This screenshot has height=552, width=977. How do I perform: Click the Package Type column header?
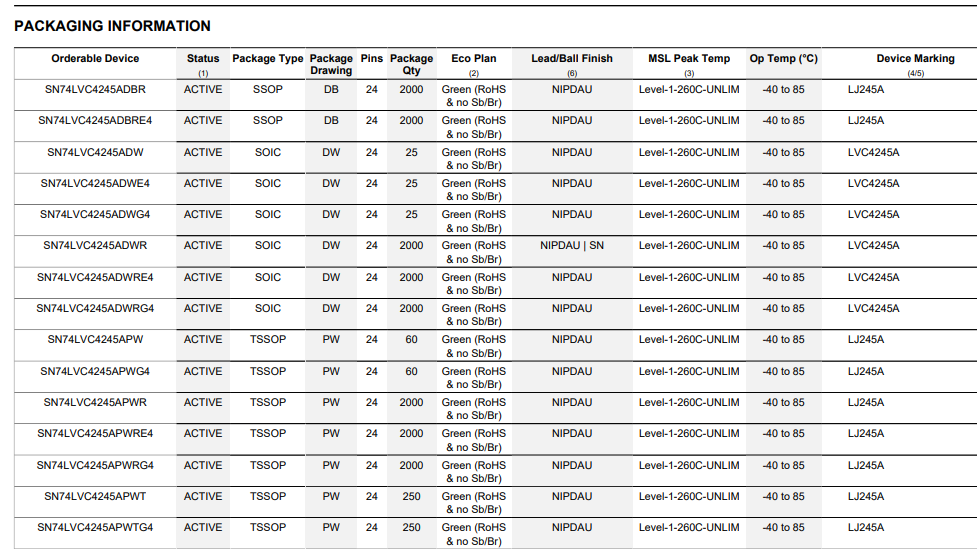pos(267,59)
